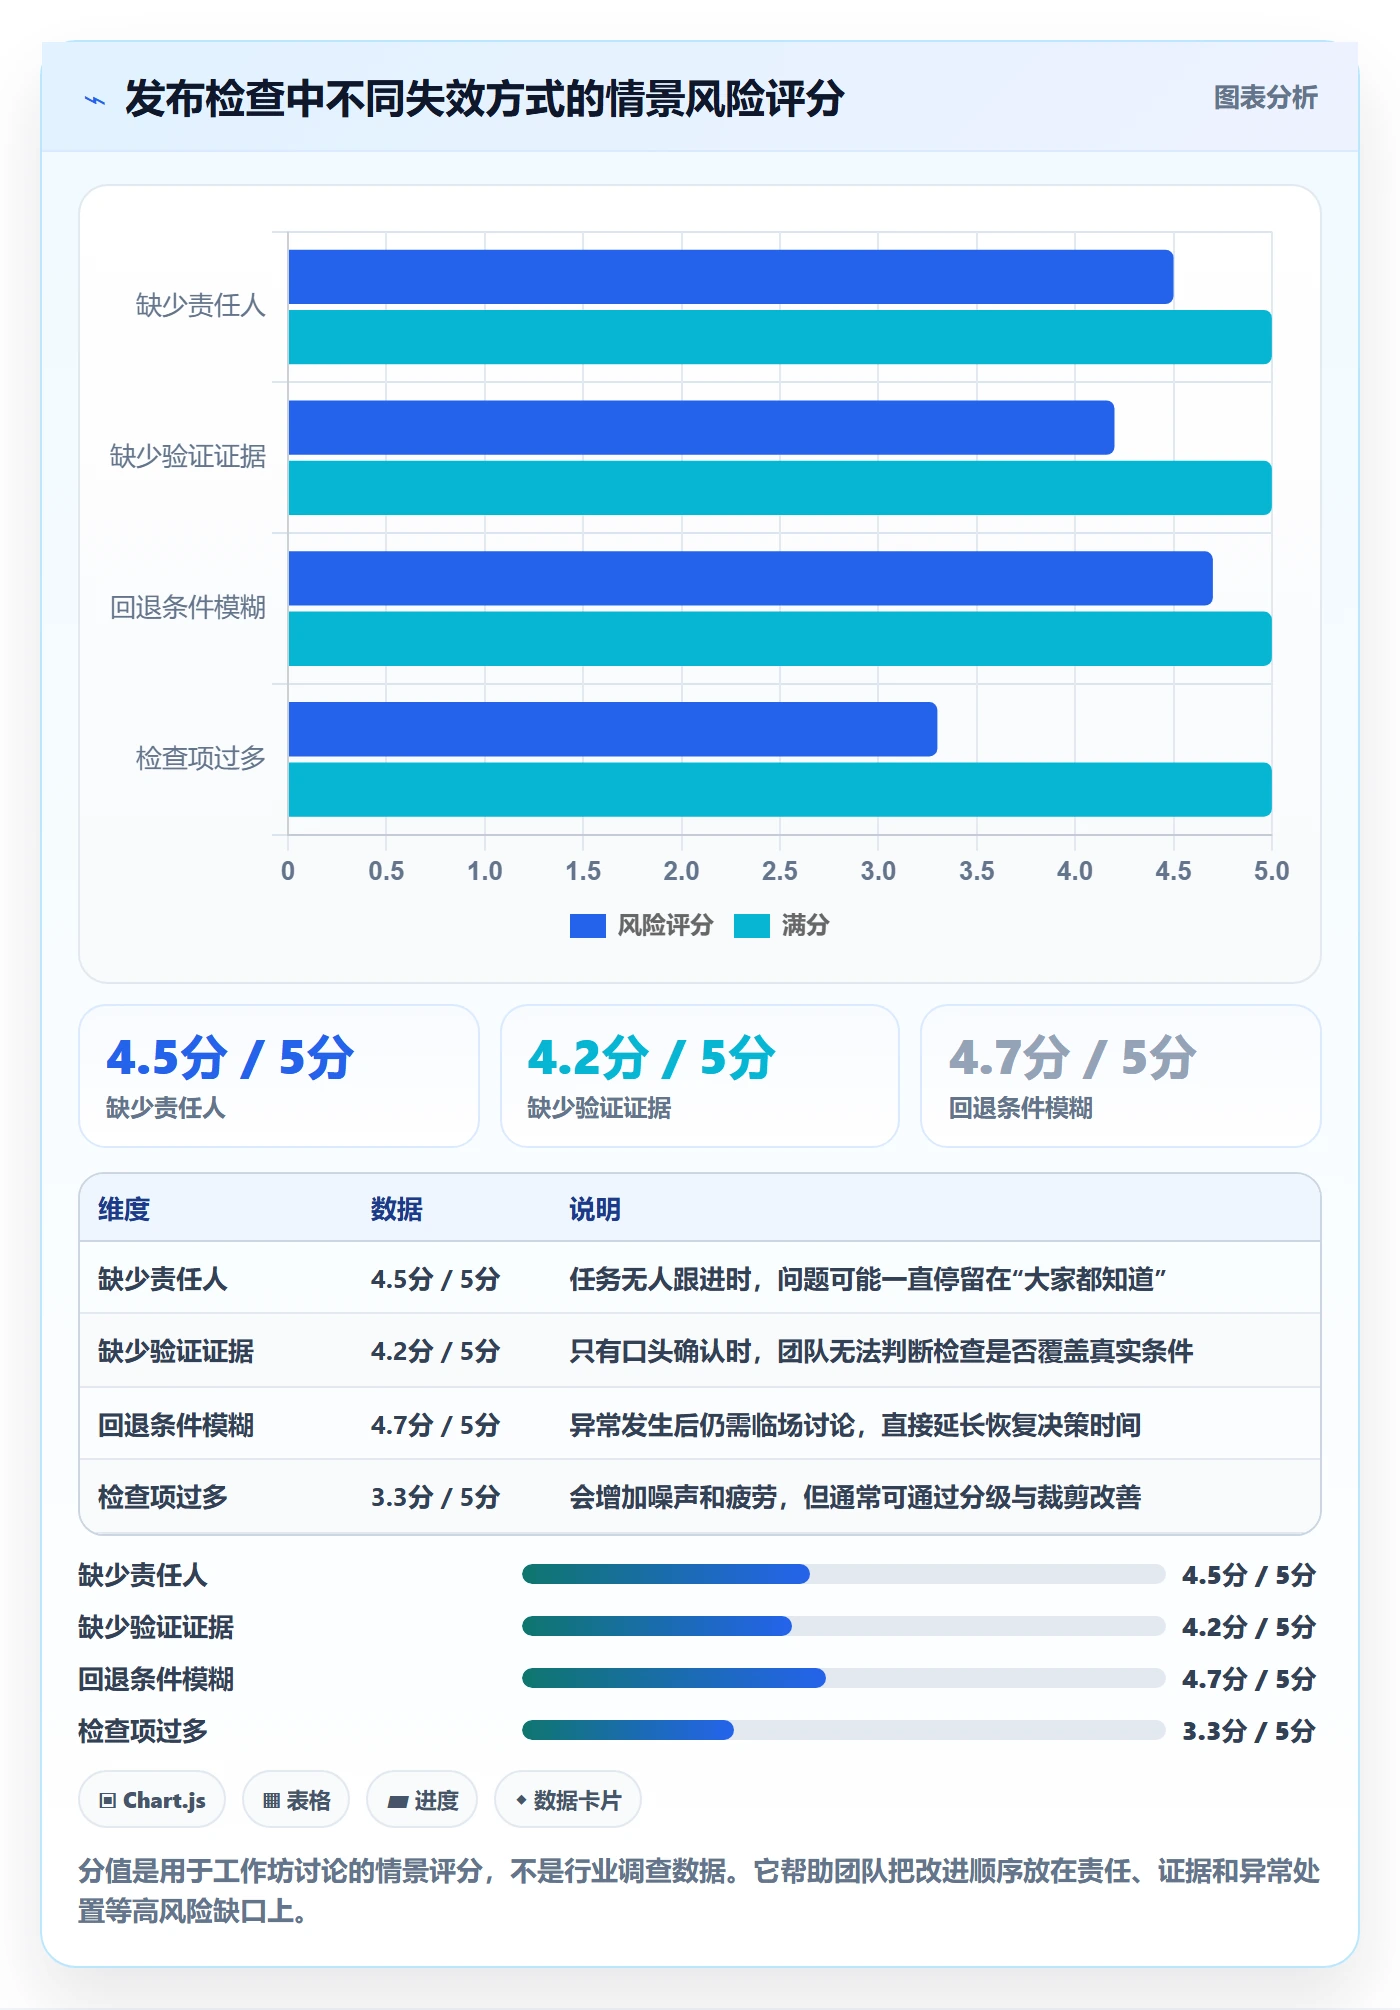This screenshot has width=1400, height=2010.
Task: Click progress row label 缺少责任人
Action: 143,1575
